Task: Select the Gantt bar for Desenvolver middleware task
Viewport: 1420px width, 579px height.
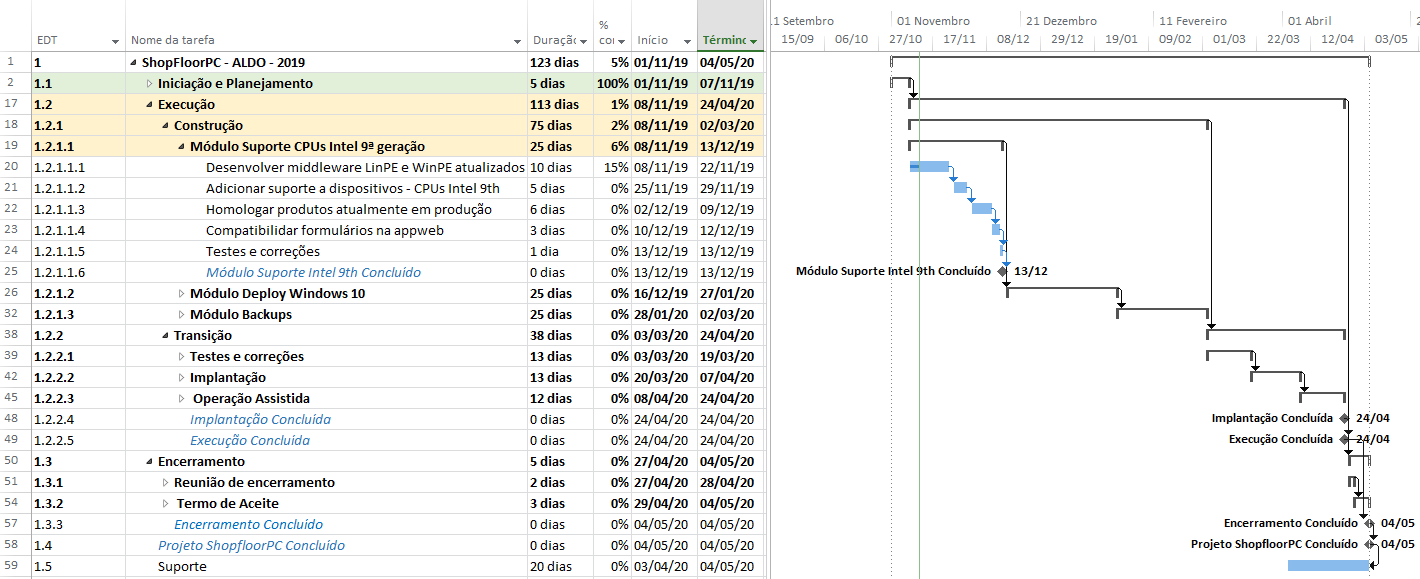Action: click(929, 166)
